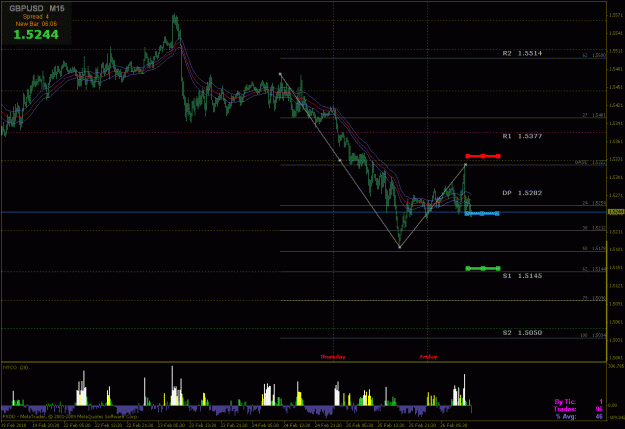Viewport: 625px width, 429px height.
Task: Select the Trades value 96
Action: pos(599,409)
